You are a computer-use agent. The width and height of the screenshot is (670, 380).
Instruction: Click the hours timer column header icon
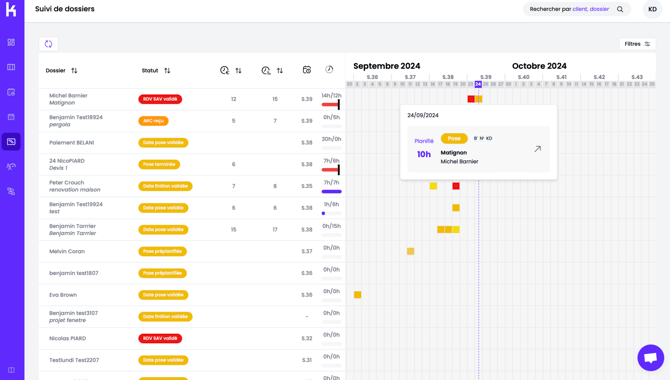pos(329,69)
